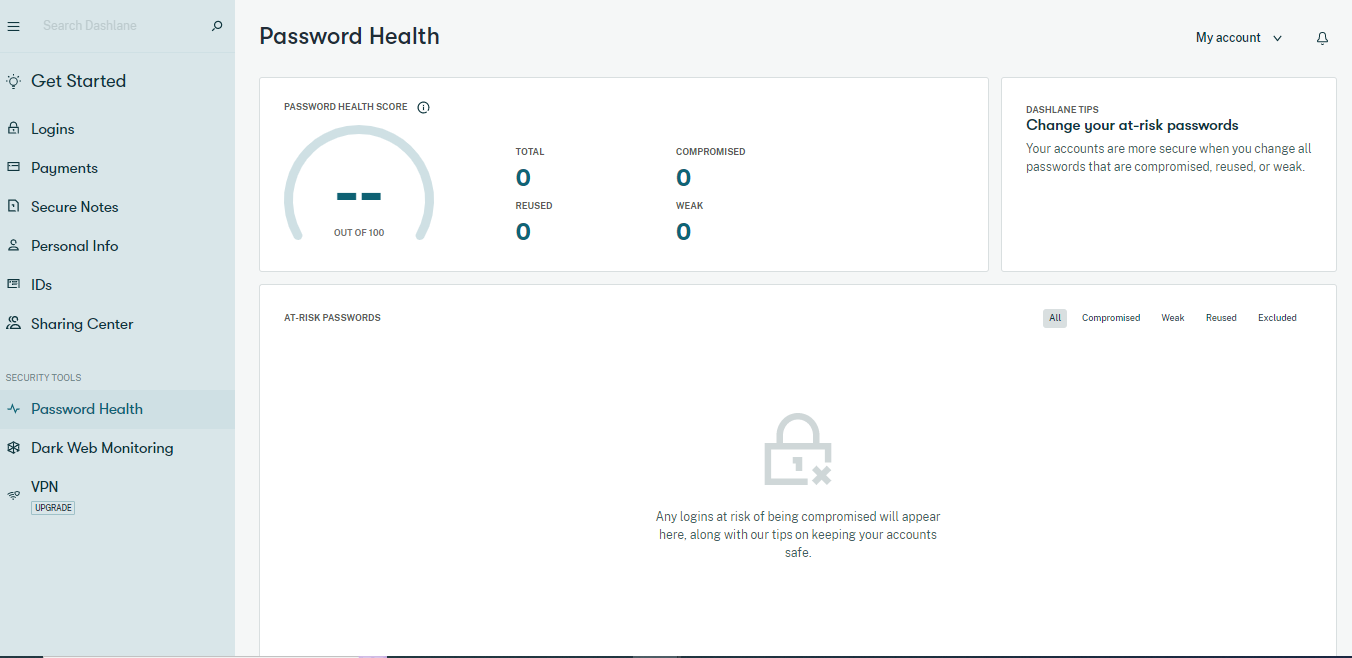Click the VPN UPGRADE badge
1352x658 pixels.
pos(53,508)
